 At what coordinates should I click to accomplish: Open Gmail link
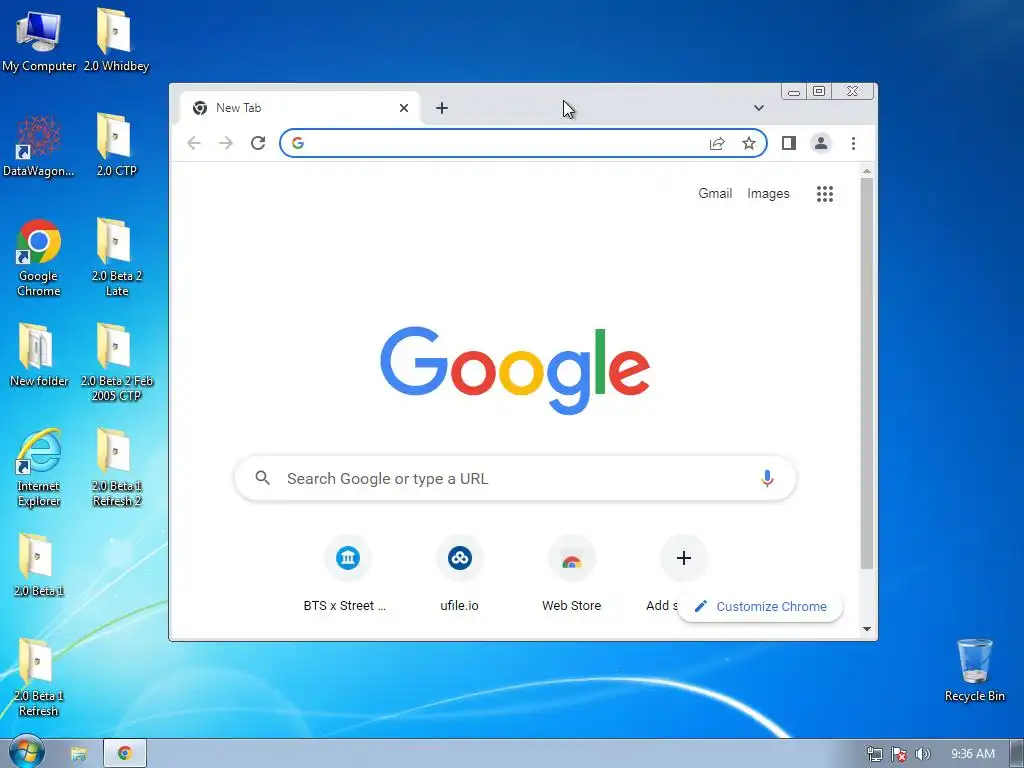coord(715,193)
